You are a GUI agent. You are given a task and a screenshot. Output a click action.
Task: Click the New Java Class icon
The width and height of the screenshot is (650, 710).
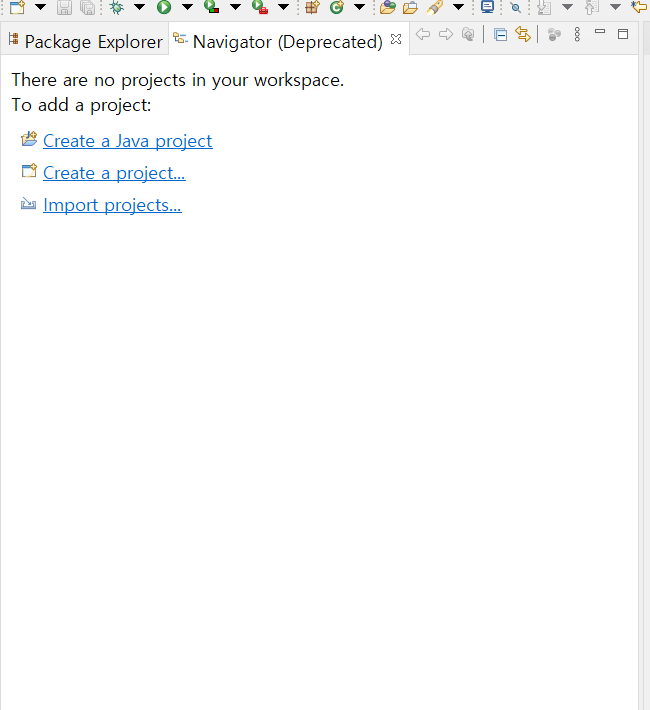pyautogui.click(x=337, y=7)
